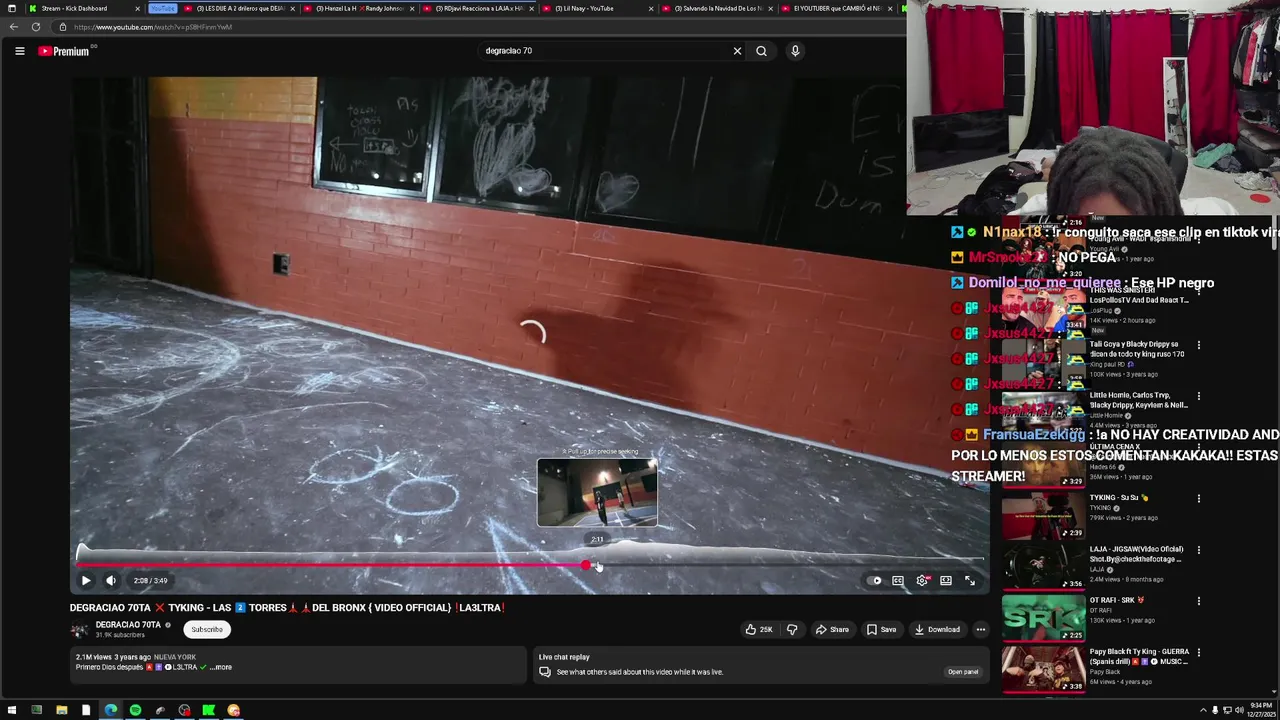The width and height of the screenshot is (1280, 720).
Task: Open File Explorer from the taskbar
Action: (61, 710)
